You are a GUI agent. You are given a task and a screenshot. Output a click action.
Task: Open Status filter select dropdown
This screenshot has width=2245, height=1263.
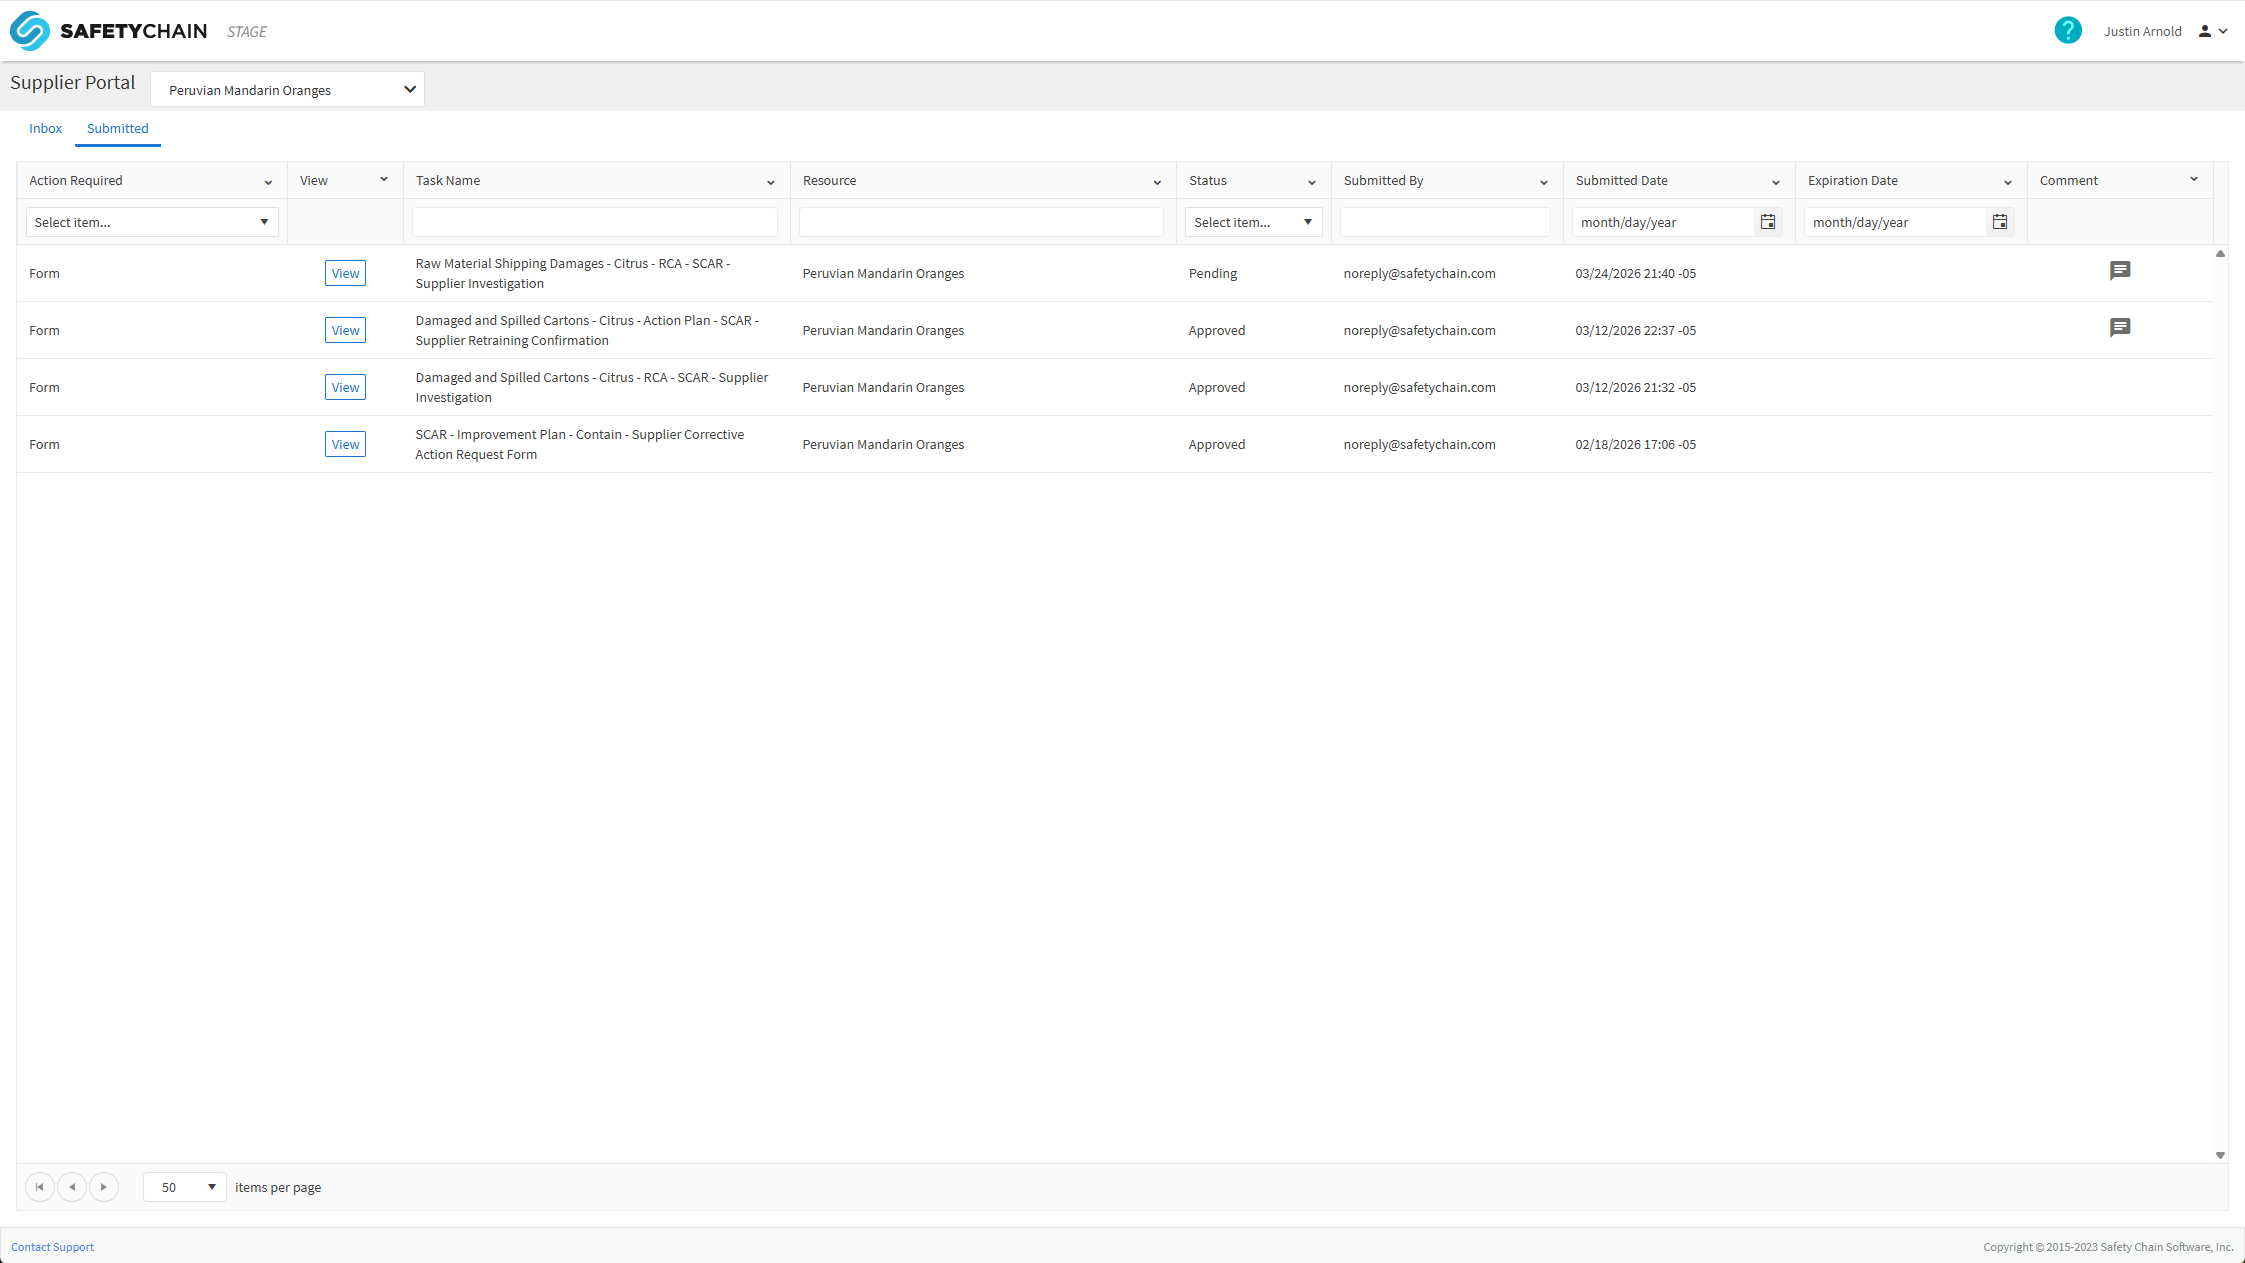click(x=1252, y=222)
